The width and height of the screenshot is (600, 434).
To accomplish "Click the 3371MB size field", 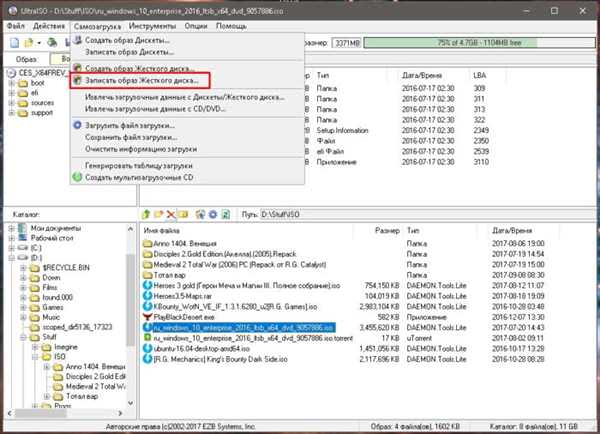I will (347, 43).
